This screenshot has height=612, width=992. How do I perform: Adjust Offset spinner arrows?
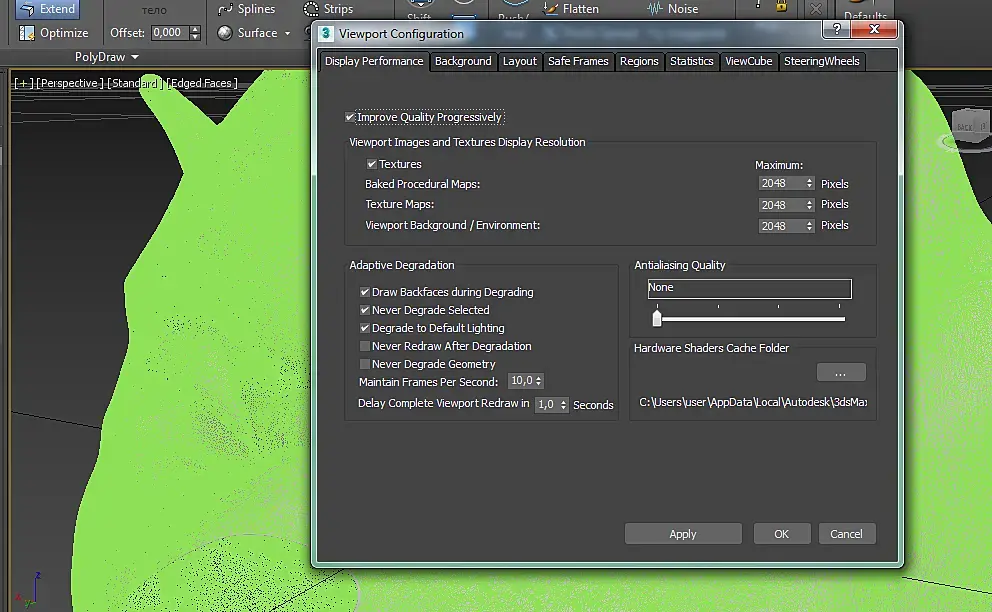[195, 33]
